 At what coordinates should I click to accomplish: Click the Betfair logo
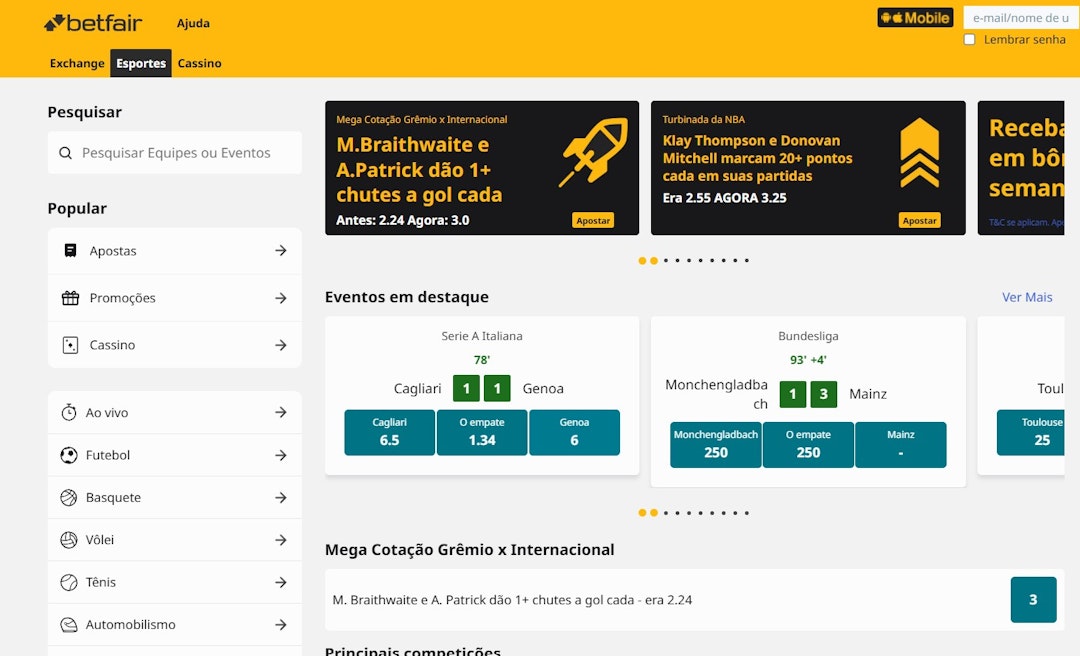[x=93, y=23]
